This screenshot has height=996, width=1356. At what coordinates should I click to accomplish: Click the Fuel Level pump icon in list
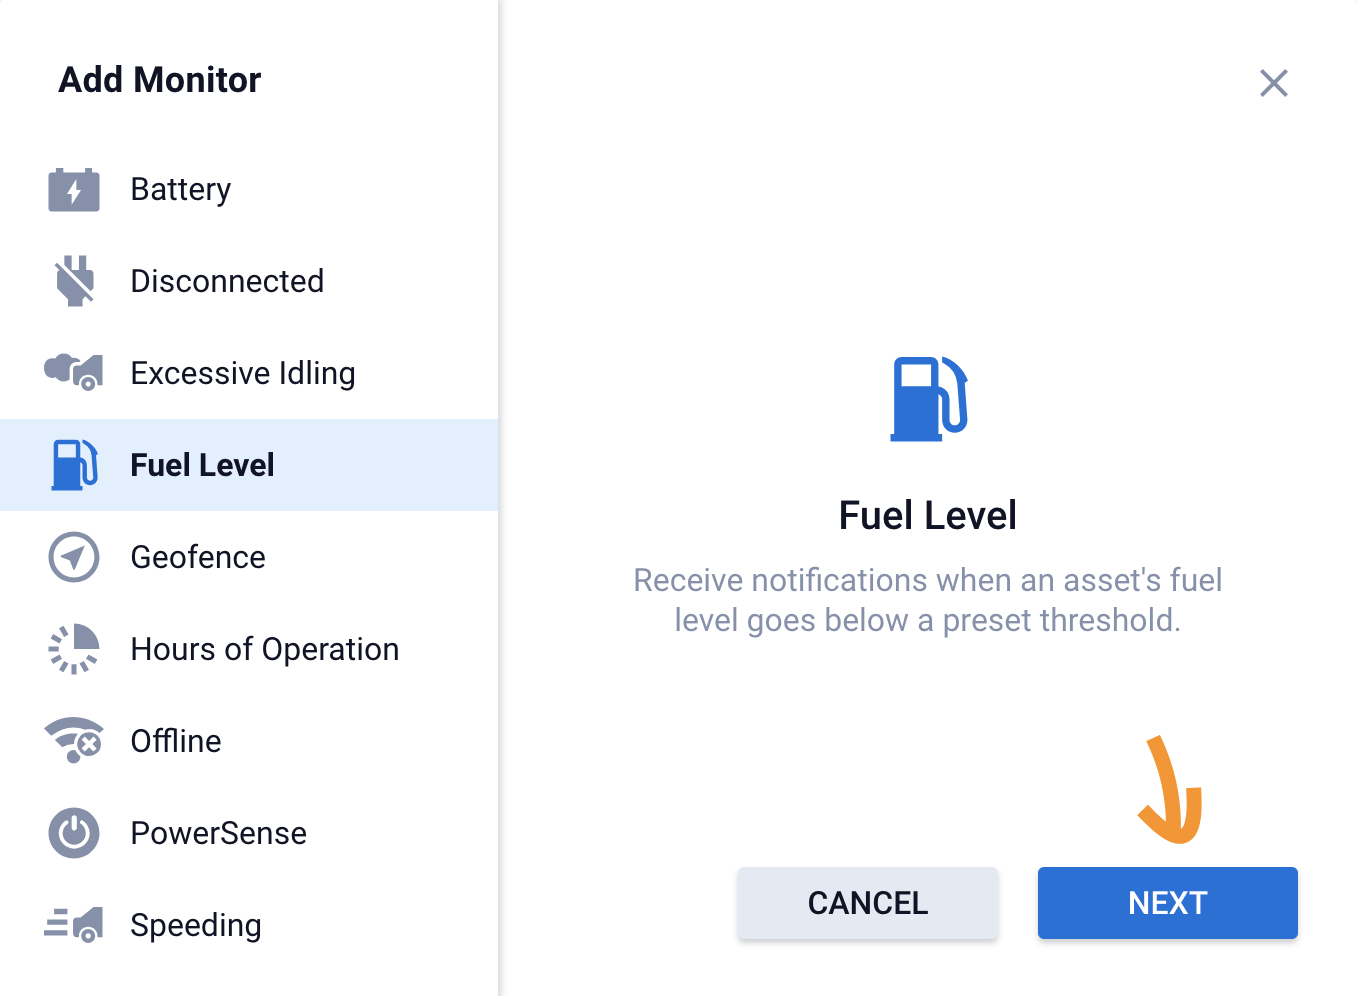[x=74, y=465]
